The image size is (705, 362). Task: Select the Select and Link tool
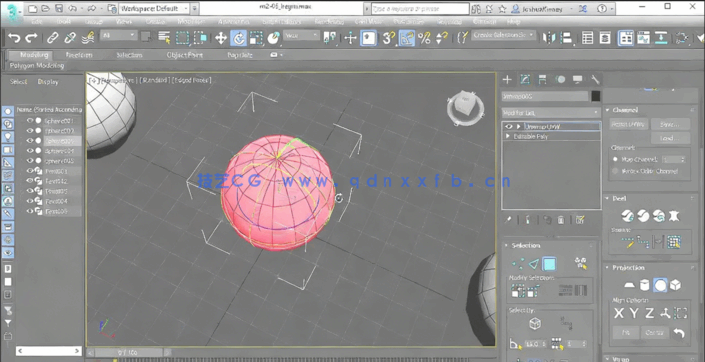click(x=53, y=38)
